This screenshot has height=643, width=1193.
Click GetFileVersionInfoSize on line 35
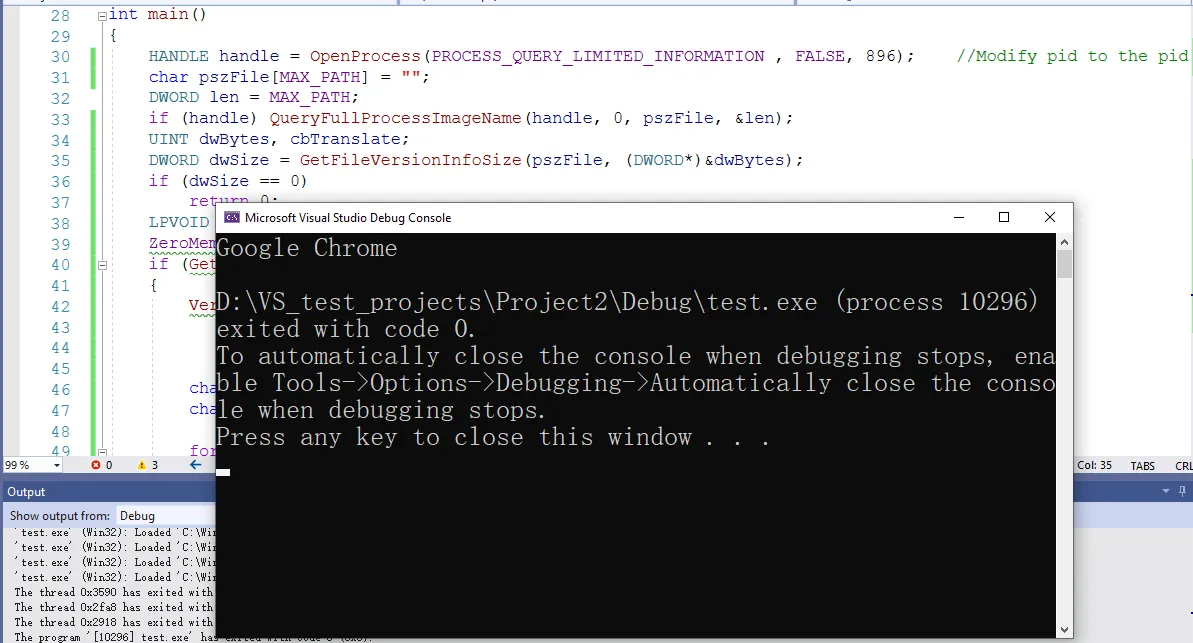click(x=410, y=161)
